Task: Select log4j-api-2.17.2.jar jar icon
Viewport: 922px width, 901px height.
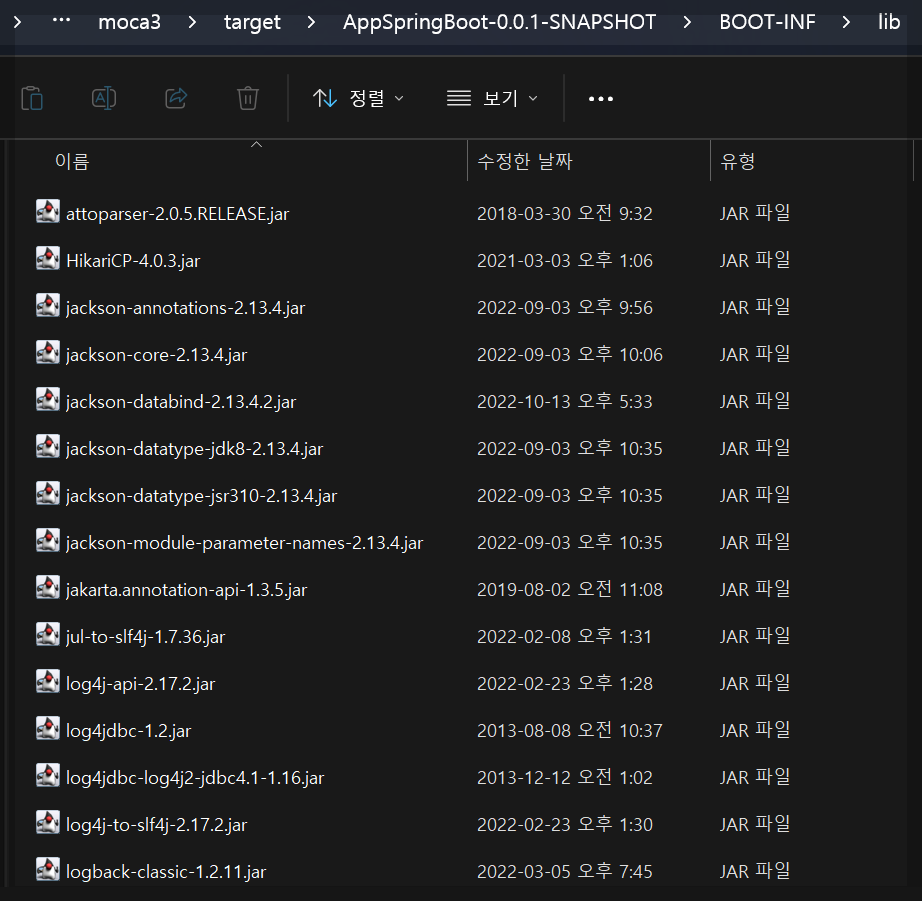Action: (48, 682)
